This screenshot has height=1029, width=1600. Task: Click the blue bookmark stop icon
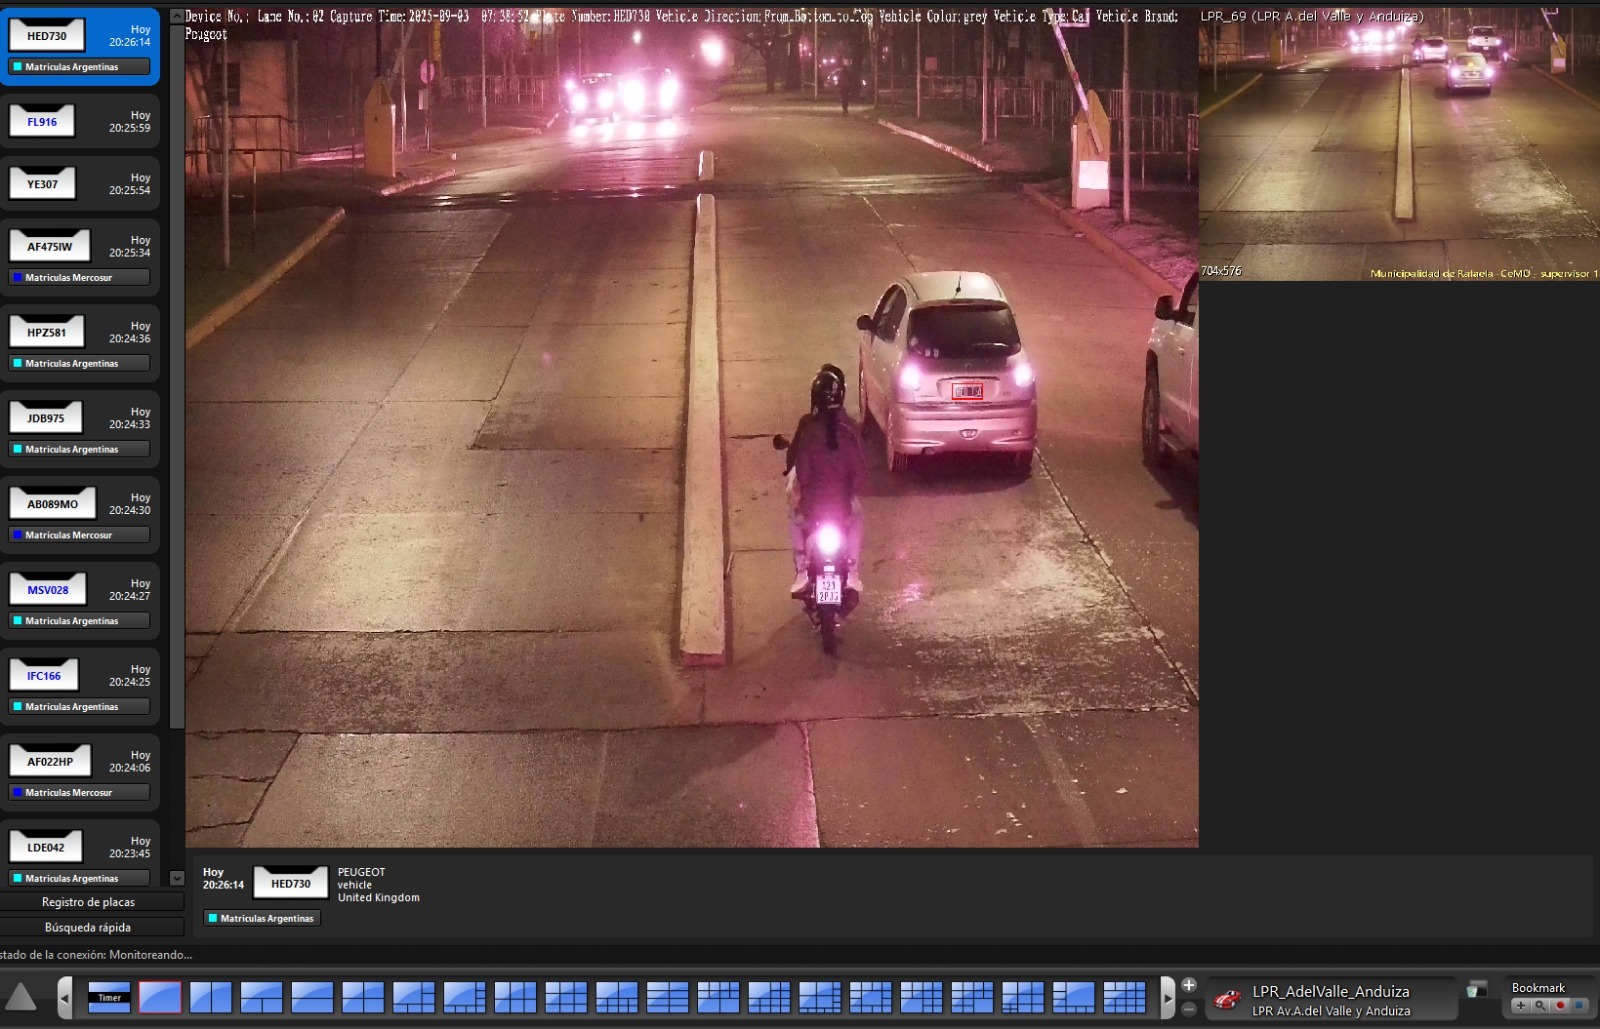1579,1006
